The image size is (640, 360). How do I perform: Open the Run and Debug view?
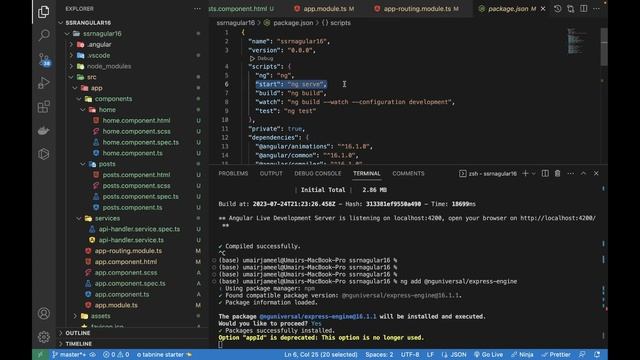(44, 83)
